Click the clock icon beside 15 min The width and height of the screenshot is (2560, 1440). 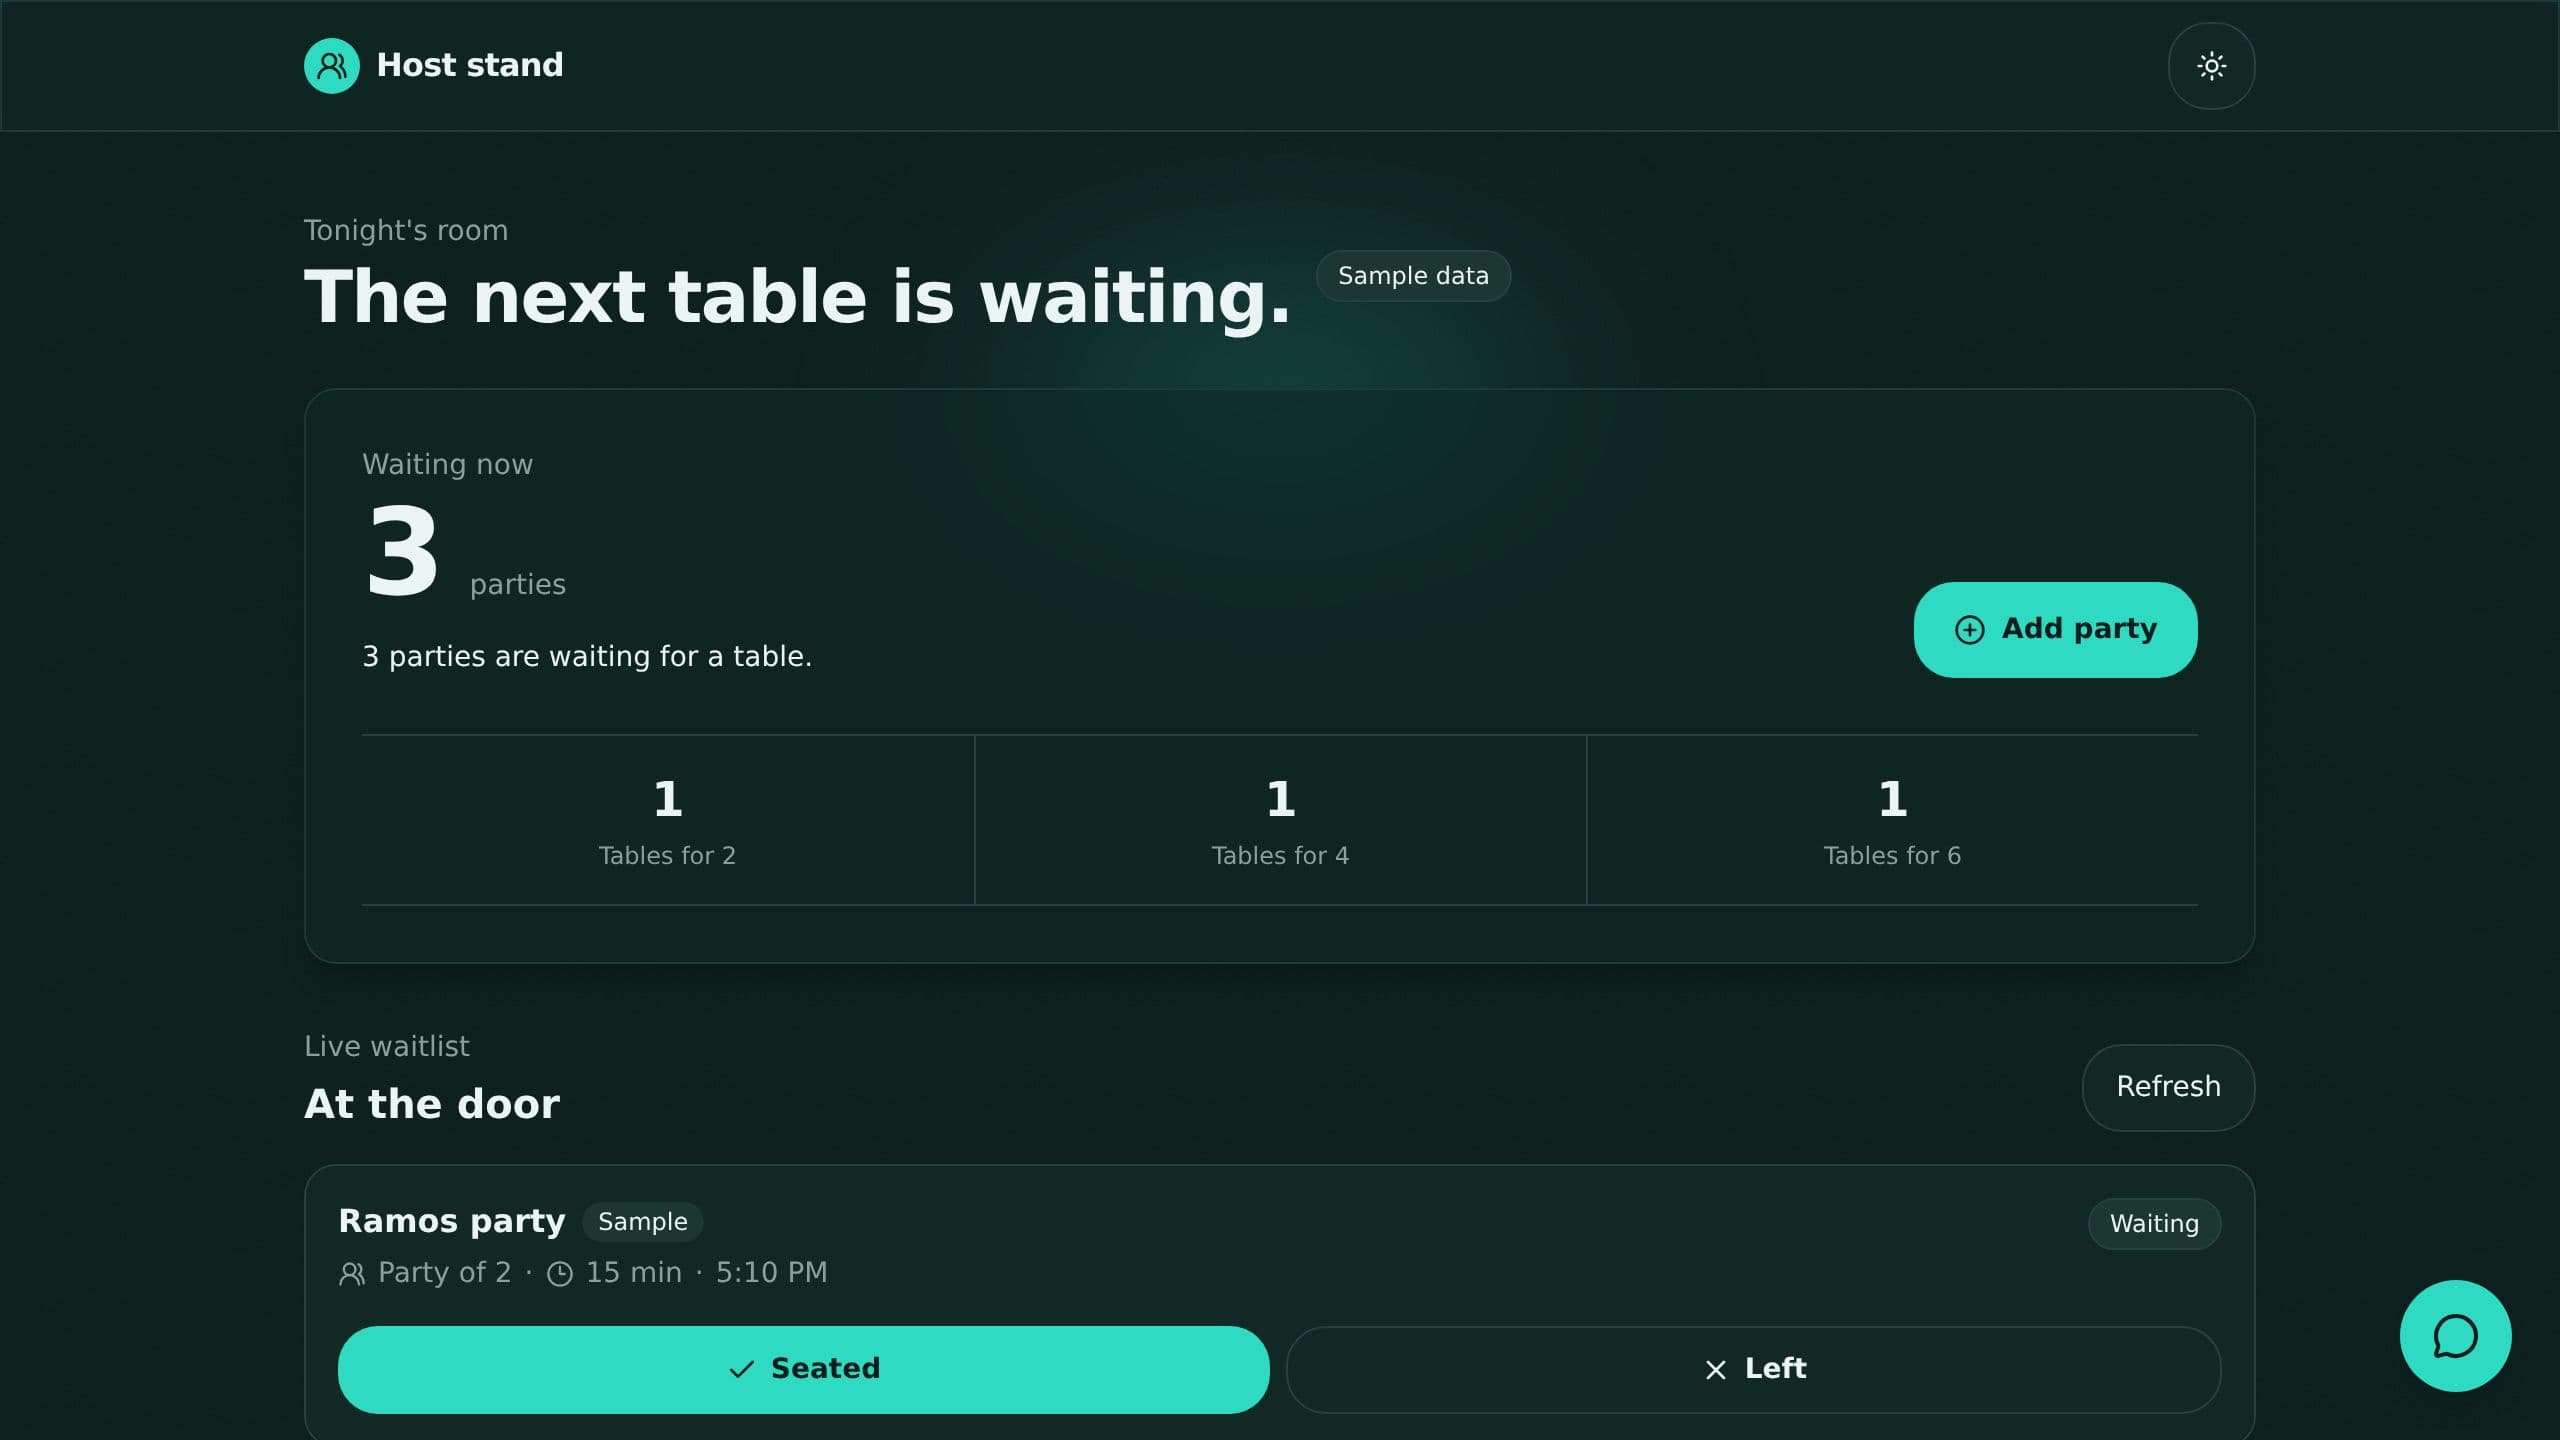click(560, 1273)
